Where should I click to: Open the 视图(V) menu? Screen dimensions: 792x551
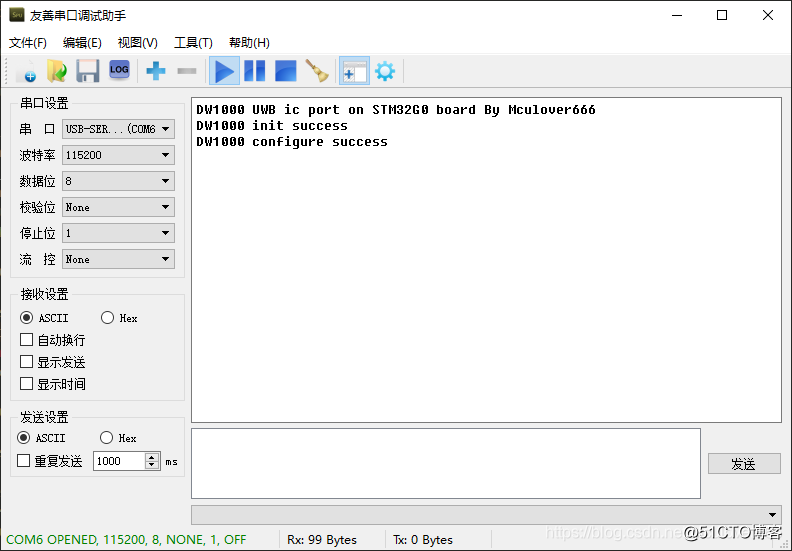(x=137, y=43)
